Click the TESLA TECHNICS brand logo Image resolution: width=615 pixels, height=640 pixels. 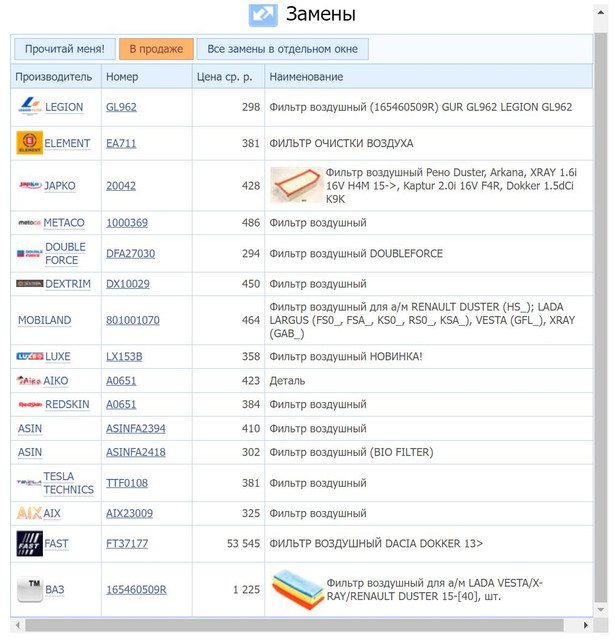[x=29, y=482]
